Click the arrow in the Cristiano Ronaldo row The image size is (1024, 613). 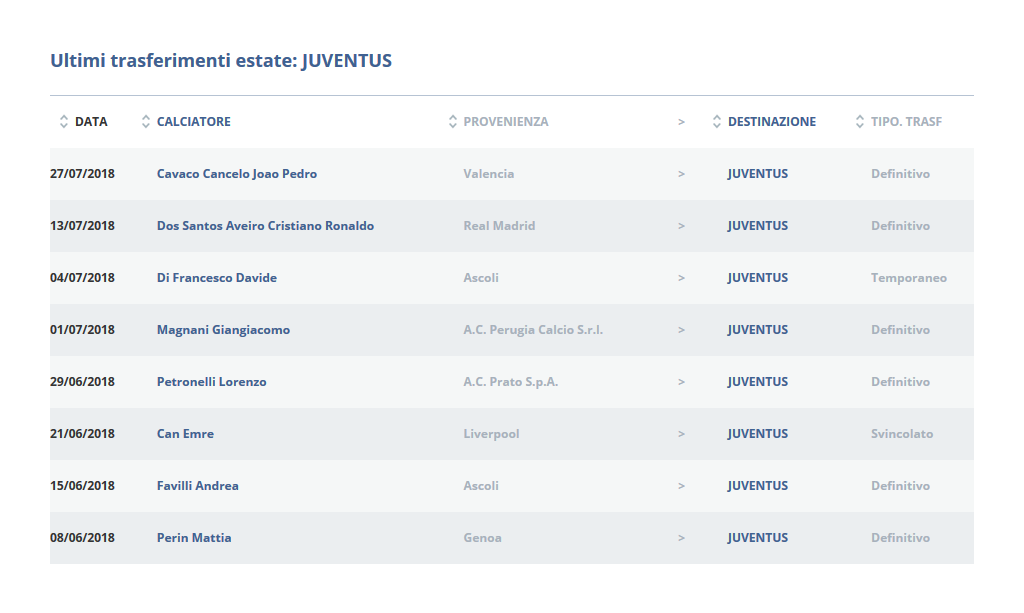click(681, 226)
